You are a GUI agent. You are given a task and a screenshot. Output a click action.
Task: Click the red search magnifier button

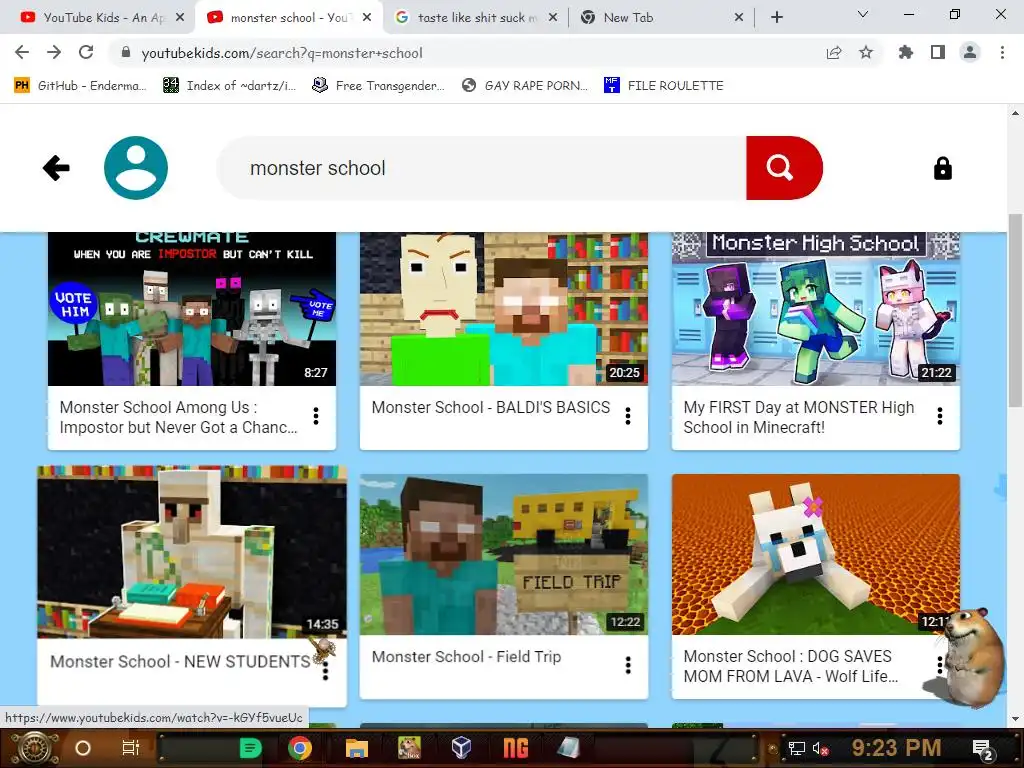[784, 168]
